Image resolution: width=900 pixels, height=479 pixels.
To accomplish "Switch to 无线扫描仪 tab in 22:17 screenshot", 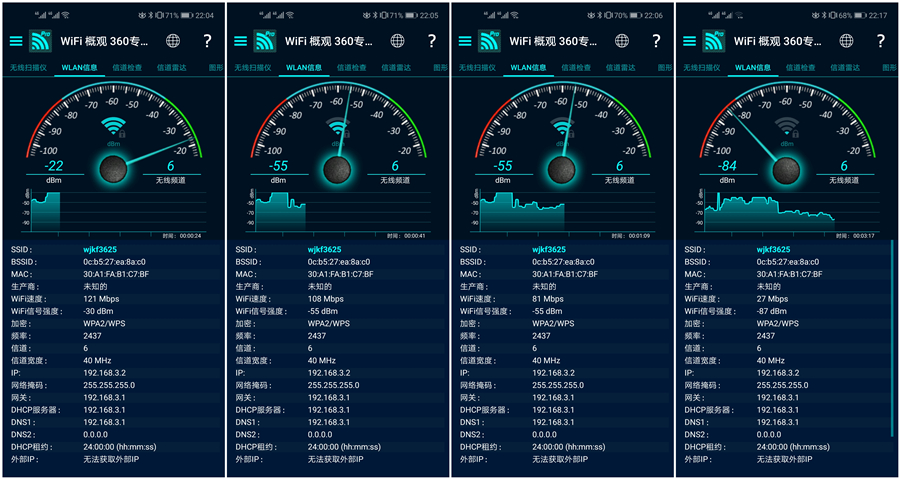I will point(702,68).
